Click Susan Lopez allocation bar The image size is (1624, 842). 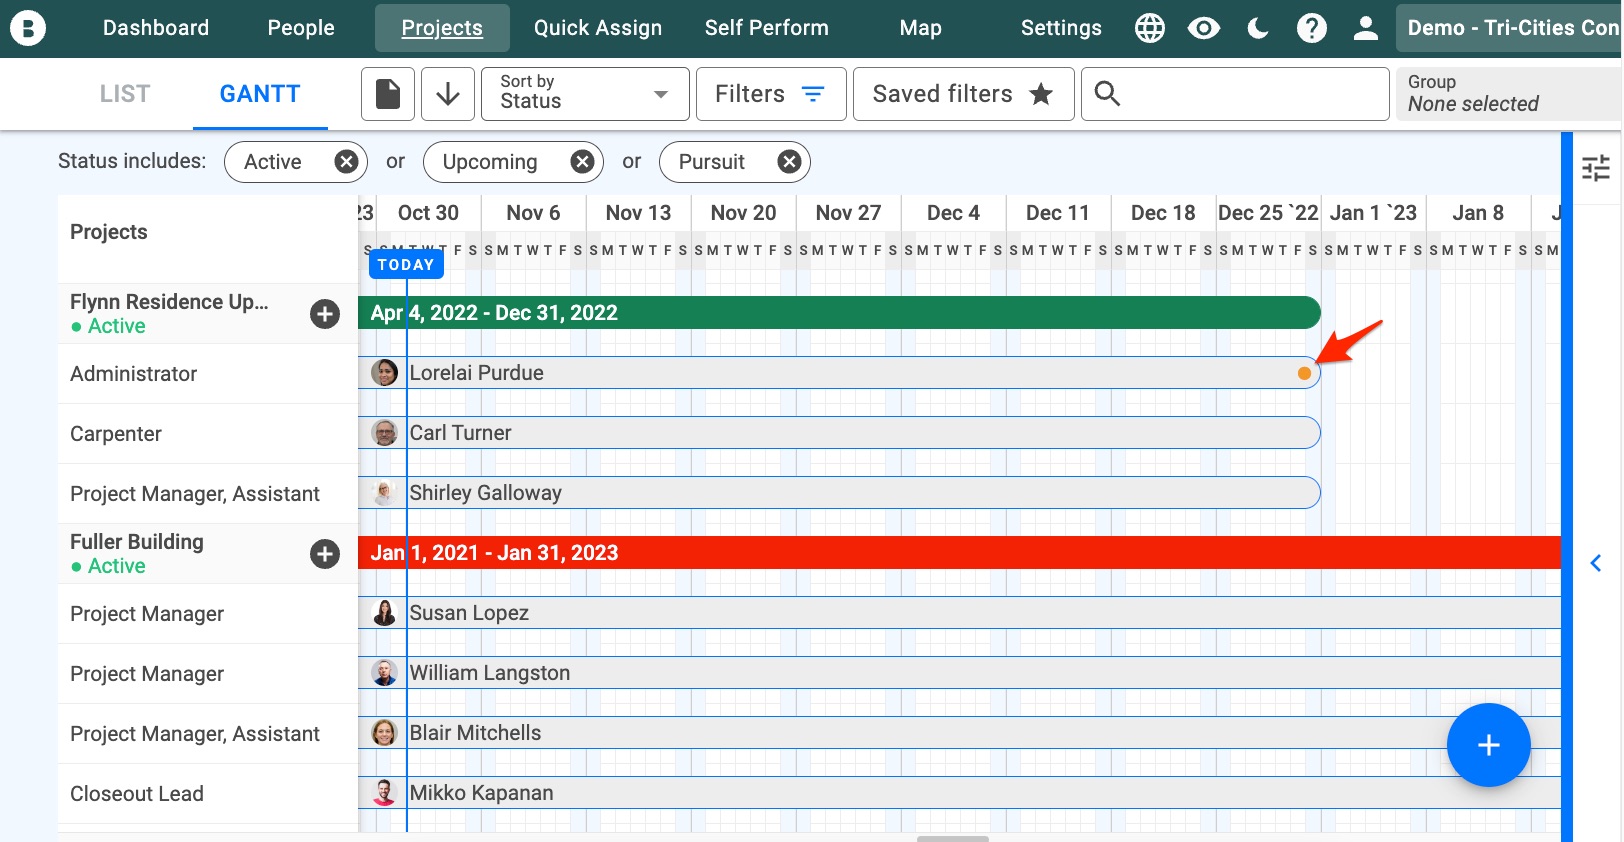click(x=960, y=613)
